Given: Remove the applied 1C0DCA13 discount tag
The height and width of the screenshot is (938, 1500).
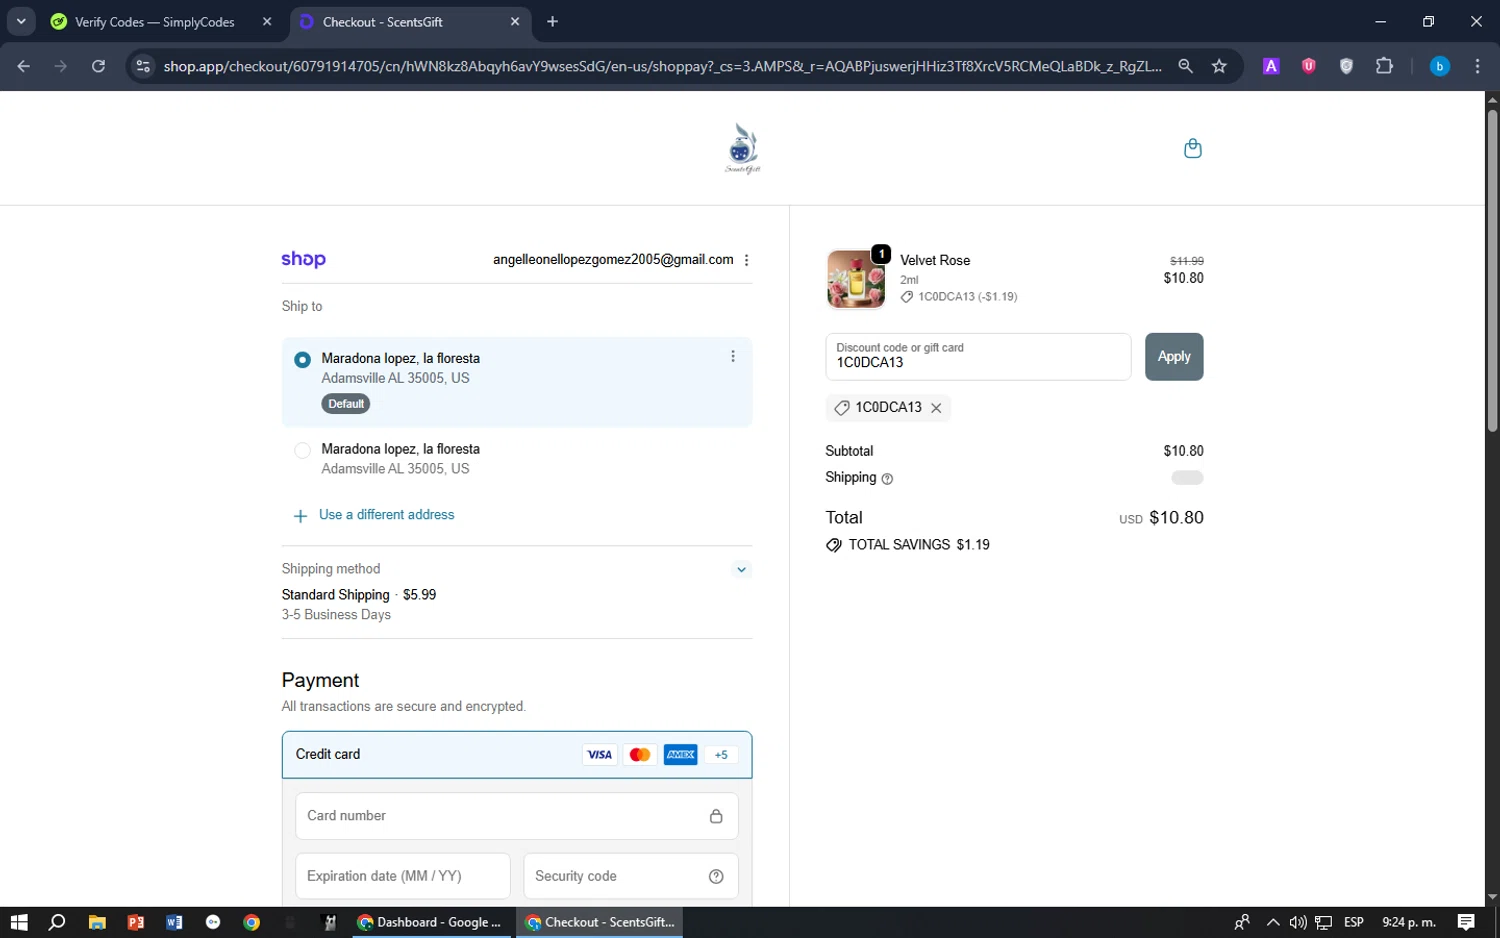Looking at the screenshot, I should point(936,408).
